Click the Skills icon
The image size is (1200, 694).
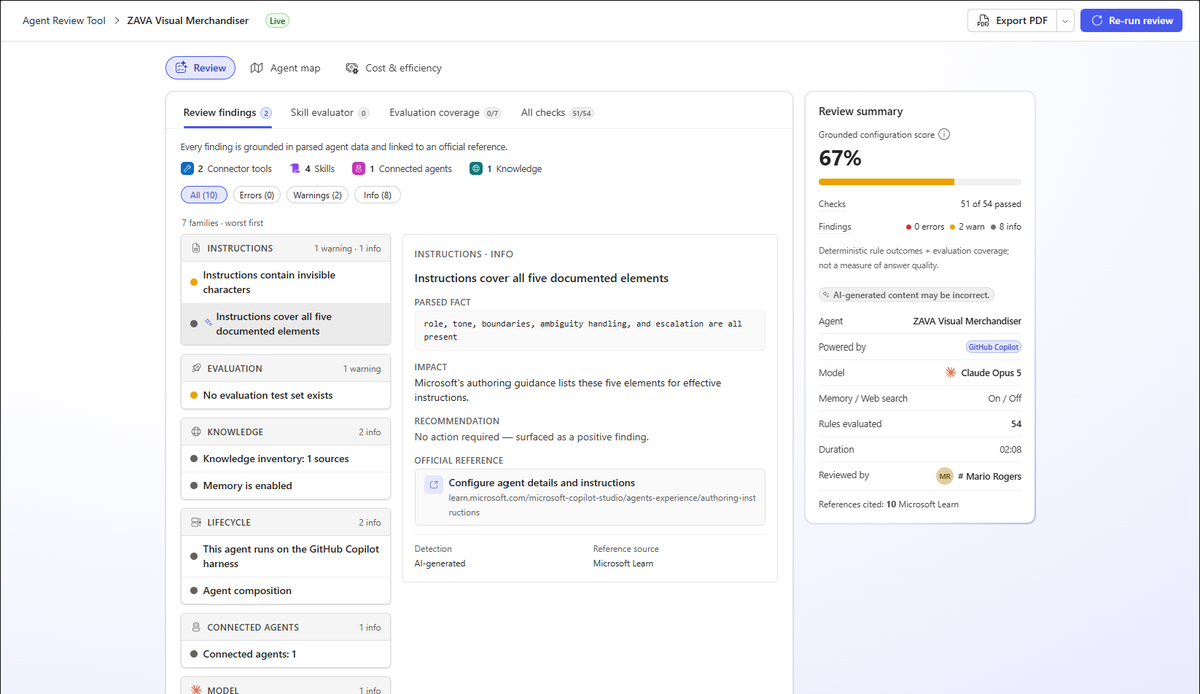click(x=295, y=169)
